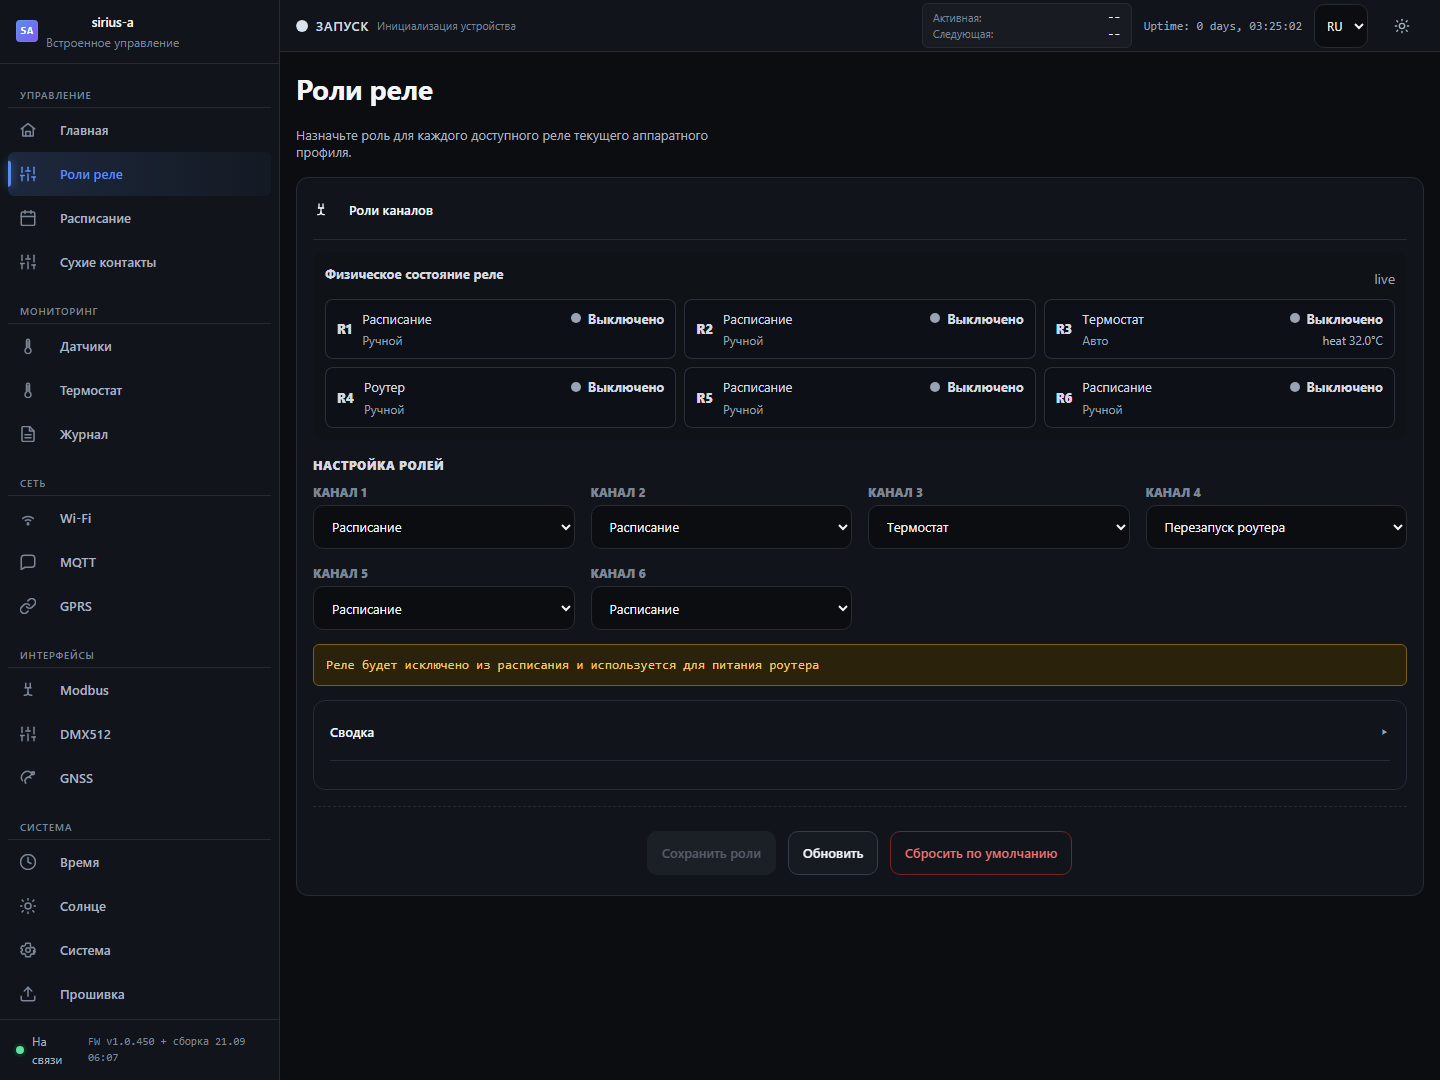The width and height of the screenshot is (1440, 1080).
Task: Click the satellite icon beside GNSS
Action: click(x=28, y=778)
